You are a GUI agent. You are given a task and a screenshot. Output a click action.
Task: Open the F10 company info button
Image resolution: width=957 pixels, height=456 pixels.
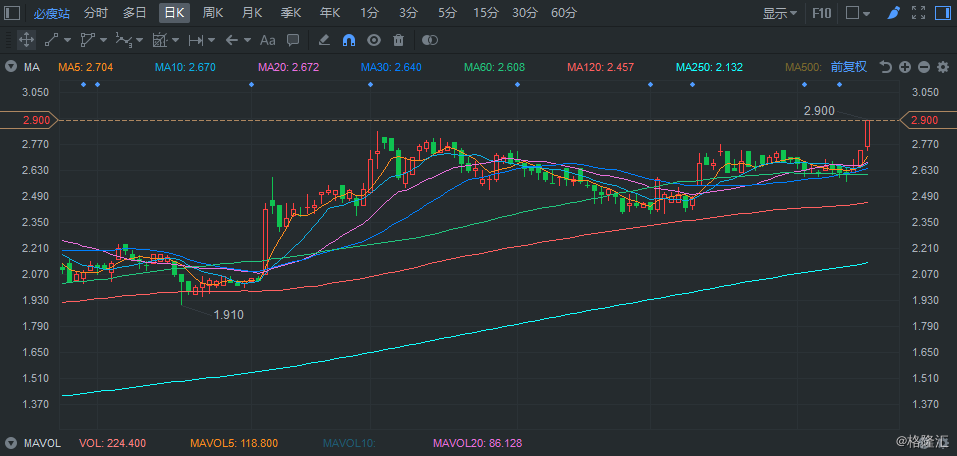click(x=822, y=13)
